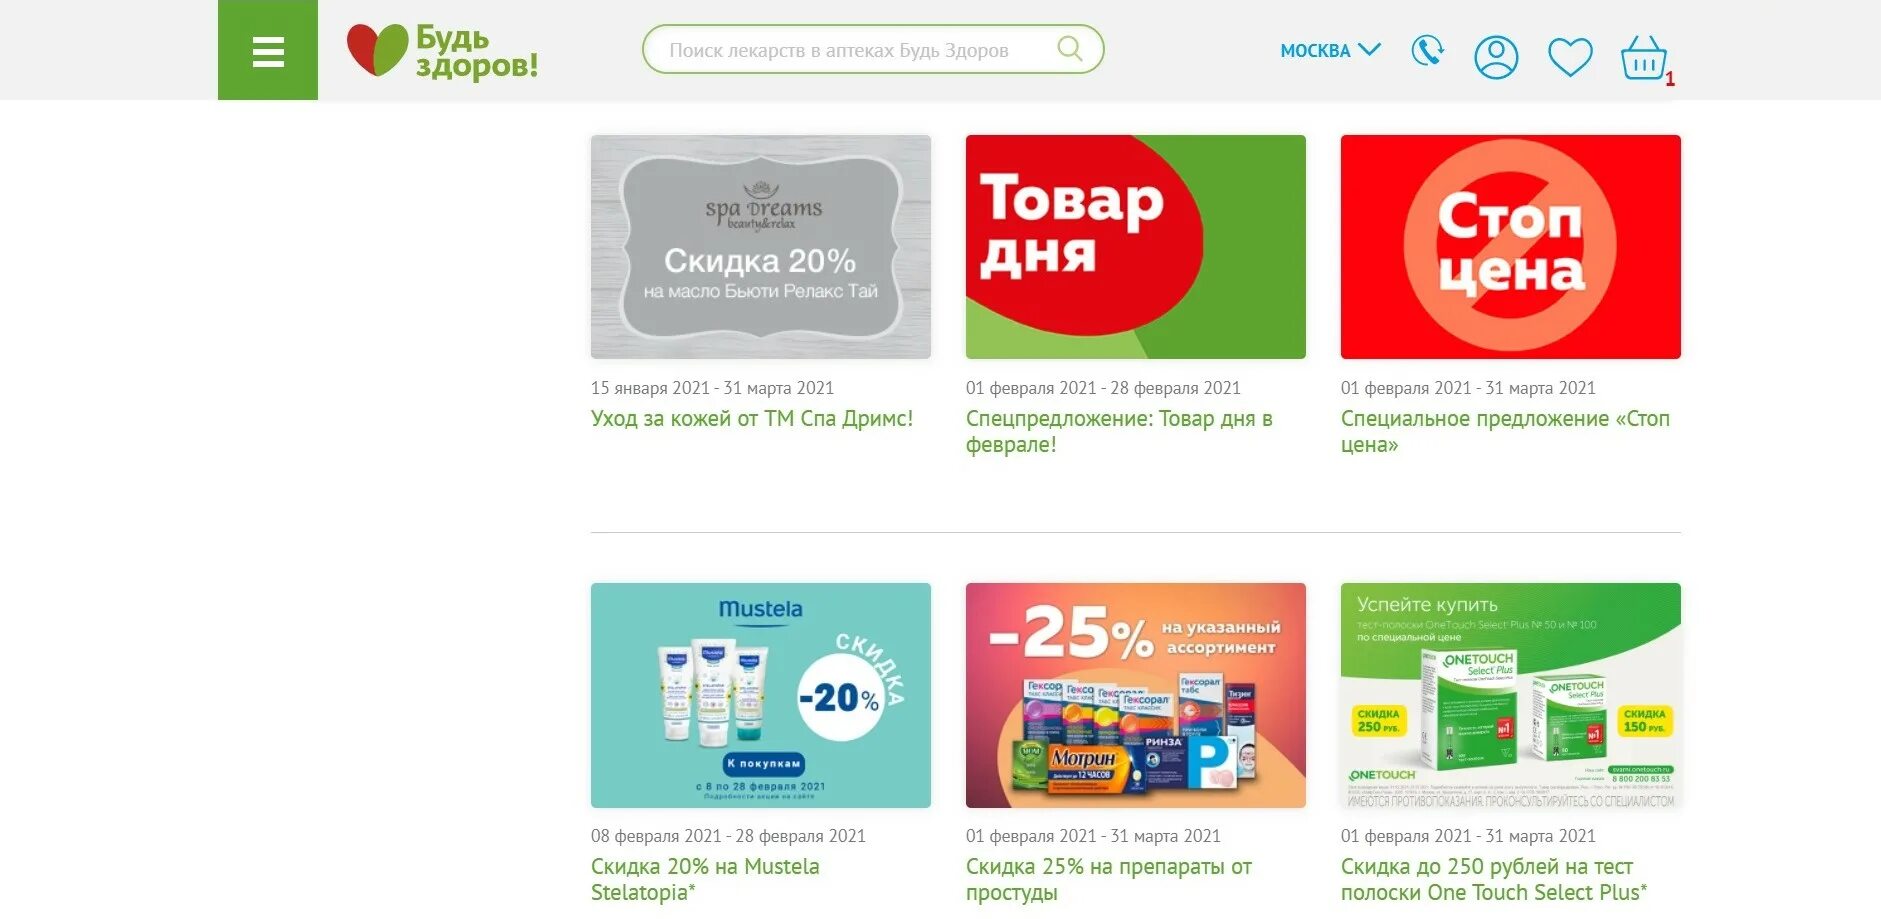Open the user account profile icon
1881x919 pixels.
(x=1496, y=57)
